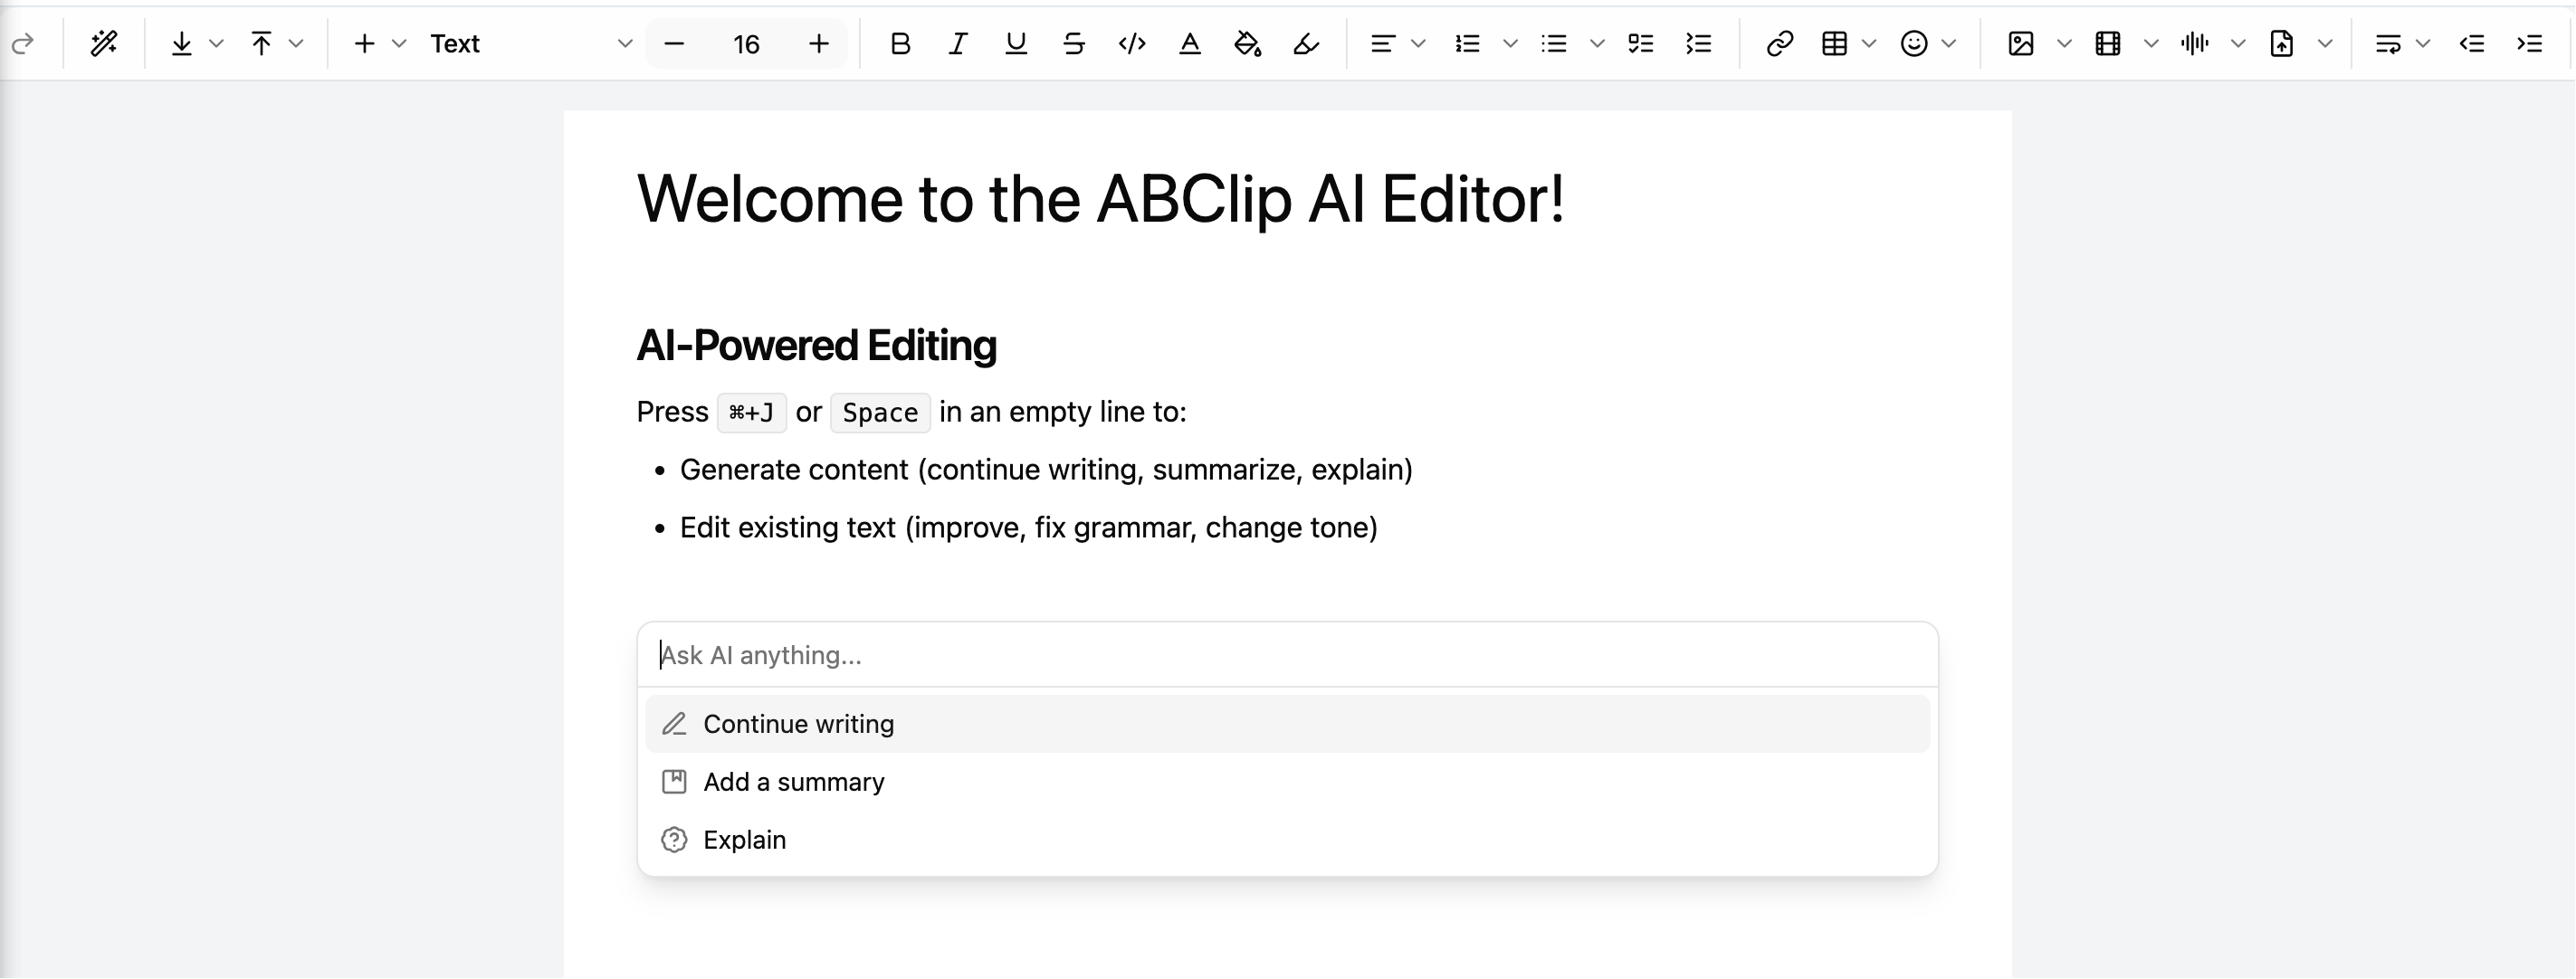Click the redo arrow icon

tap(22, 43)
